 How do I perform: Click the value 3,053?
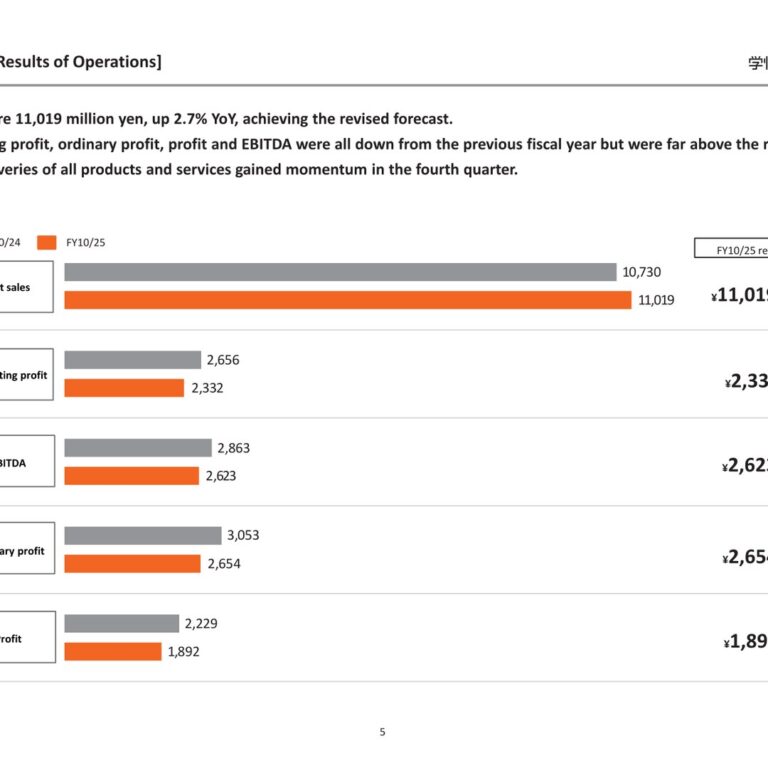click(243, 535)
